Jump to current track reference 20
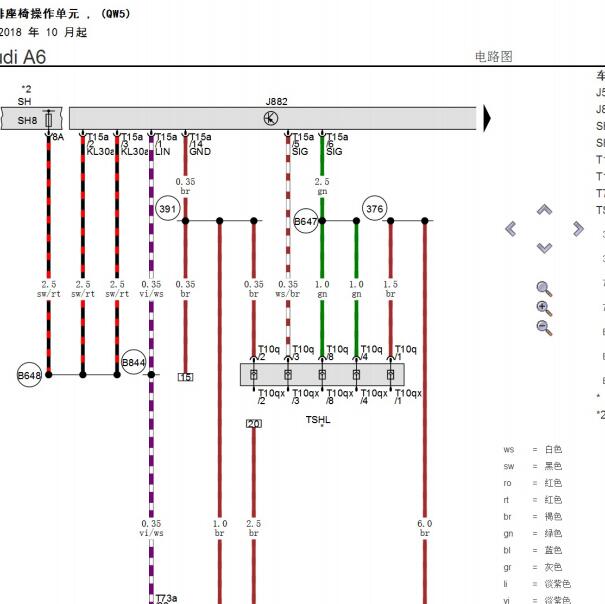Viewport: 605px width, 604px height. tap(254, 424)
